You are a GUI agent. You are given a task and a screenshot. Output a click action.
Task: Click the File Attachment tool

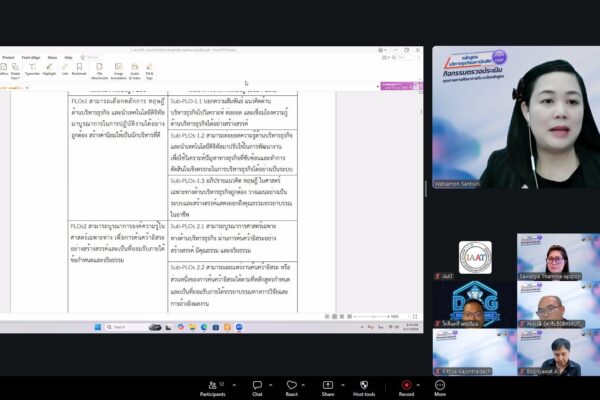click(99, 71)
